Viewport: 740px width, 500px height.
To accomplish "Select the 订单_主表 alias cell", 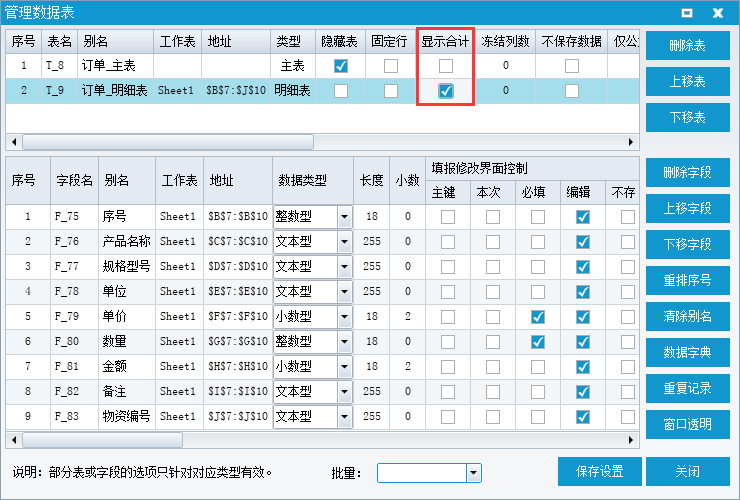I will 116,66.
